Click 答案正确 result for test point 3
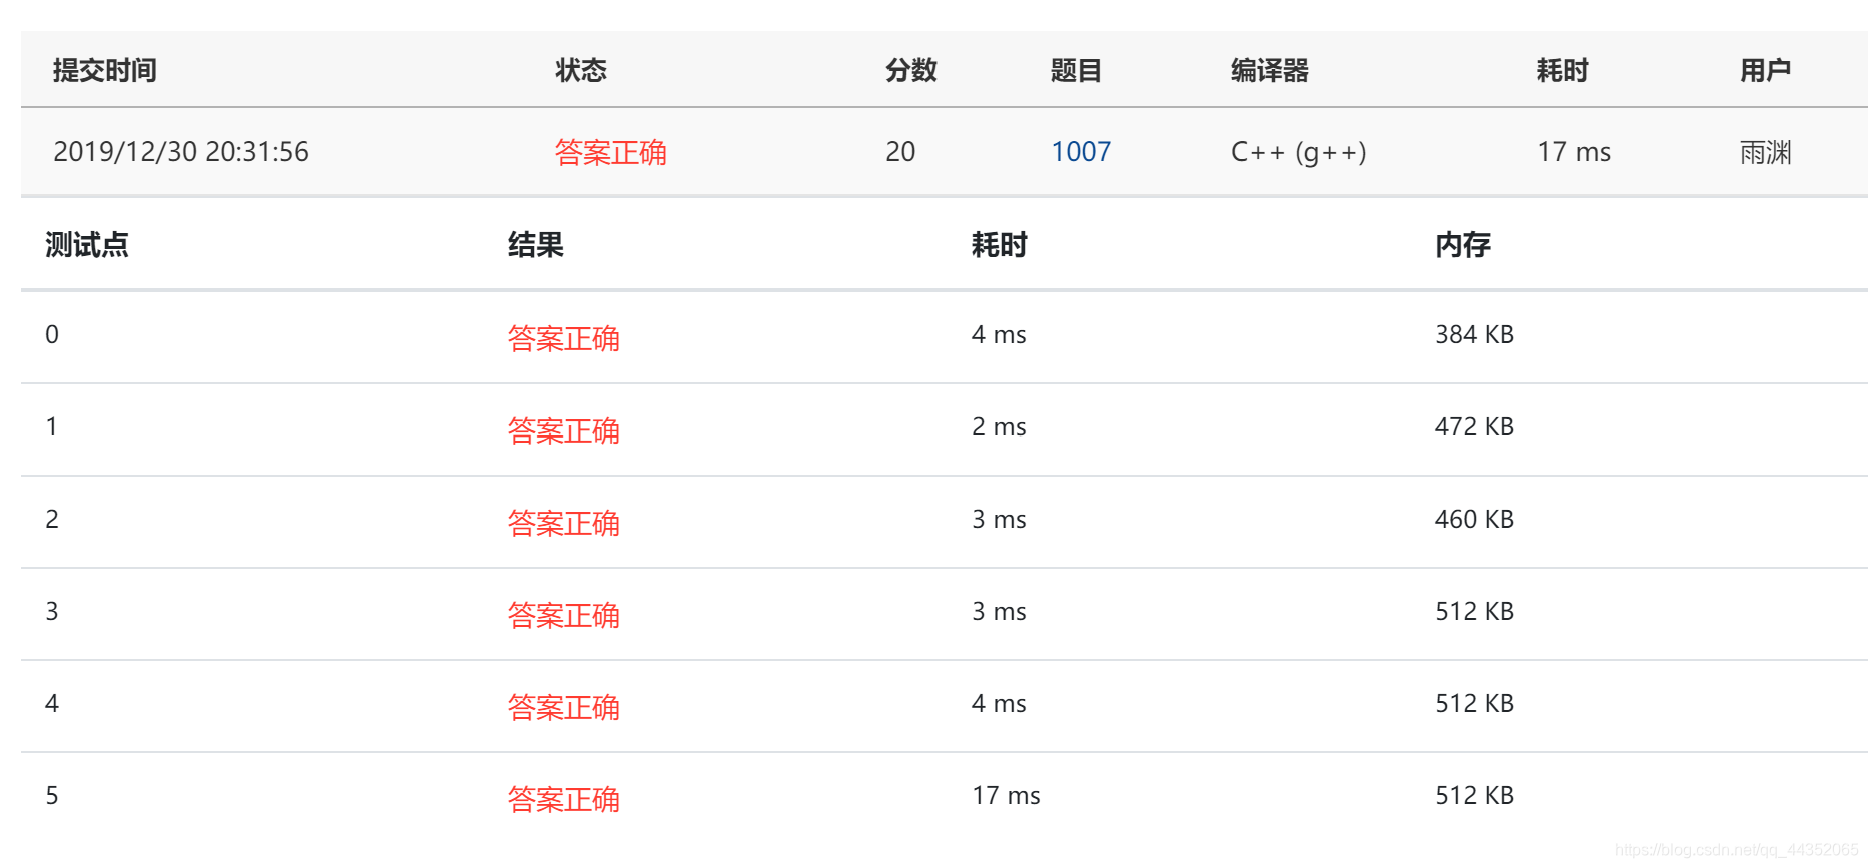Image resolution: width=1868 pixels, height=868 pixels. [564, 615]
